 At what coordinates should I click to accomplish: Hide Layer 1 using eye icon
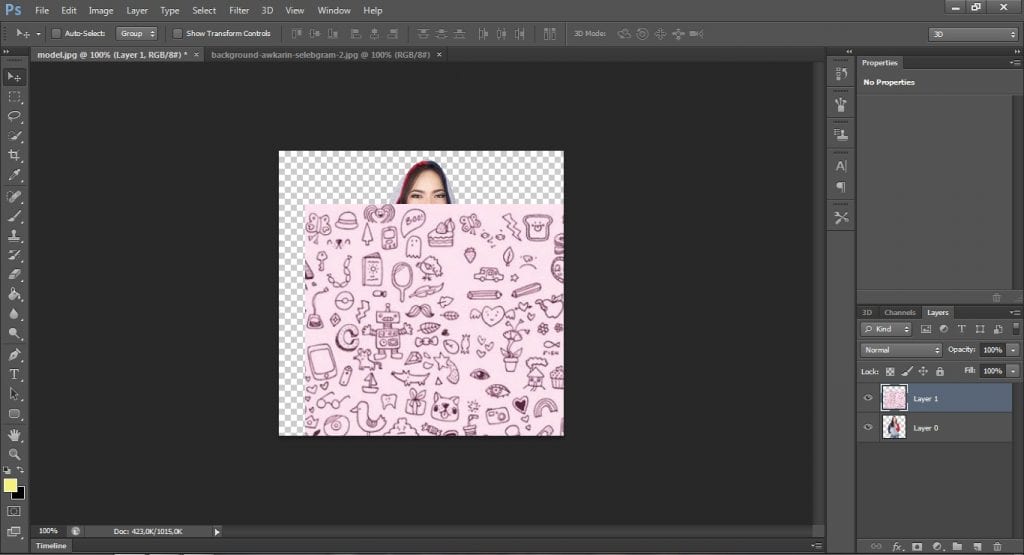(868, 398)
